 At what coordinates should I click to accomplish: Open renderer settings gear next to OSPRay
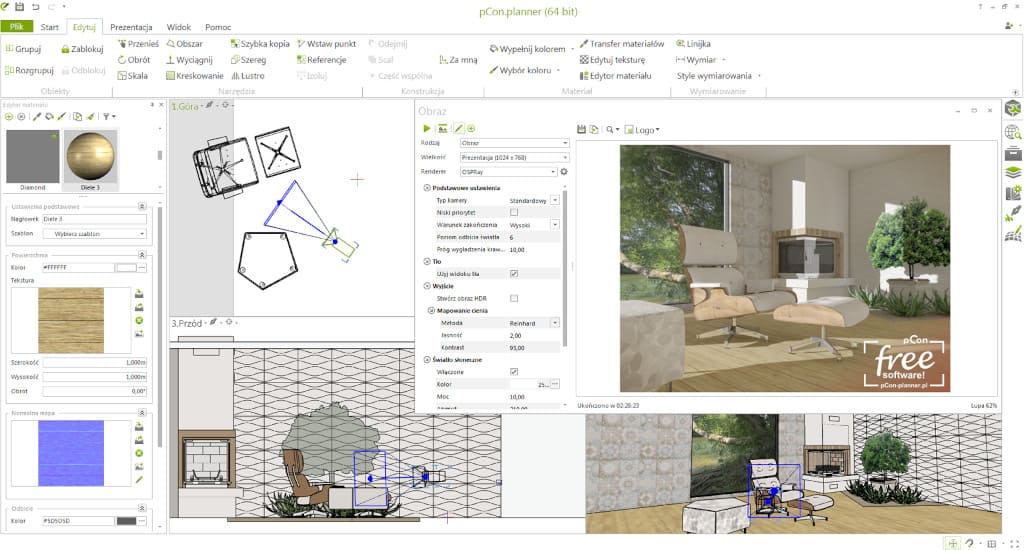(564, 172)
